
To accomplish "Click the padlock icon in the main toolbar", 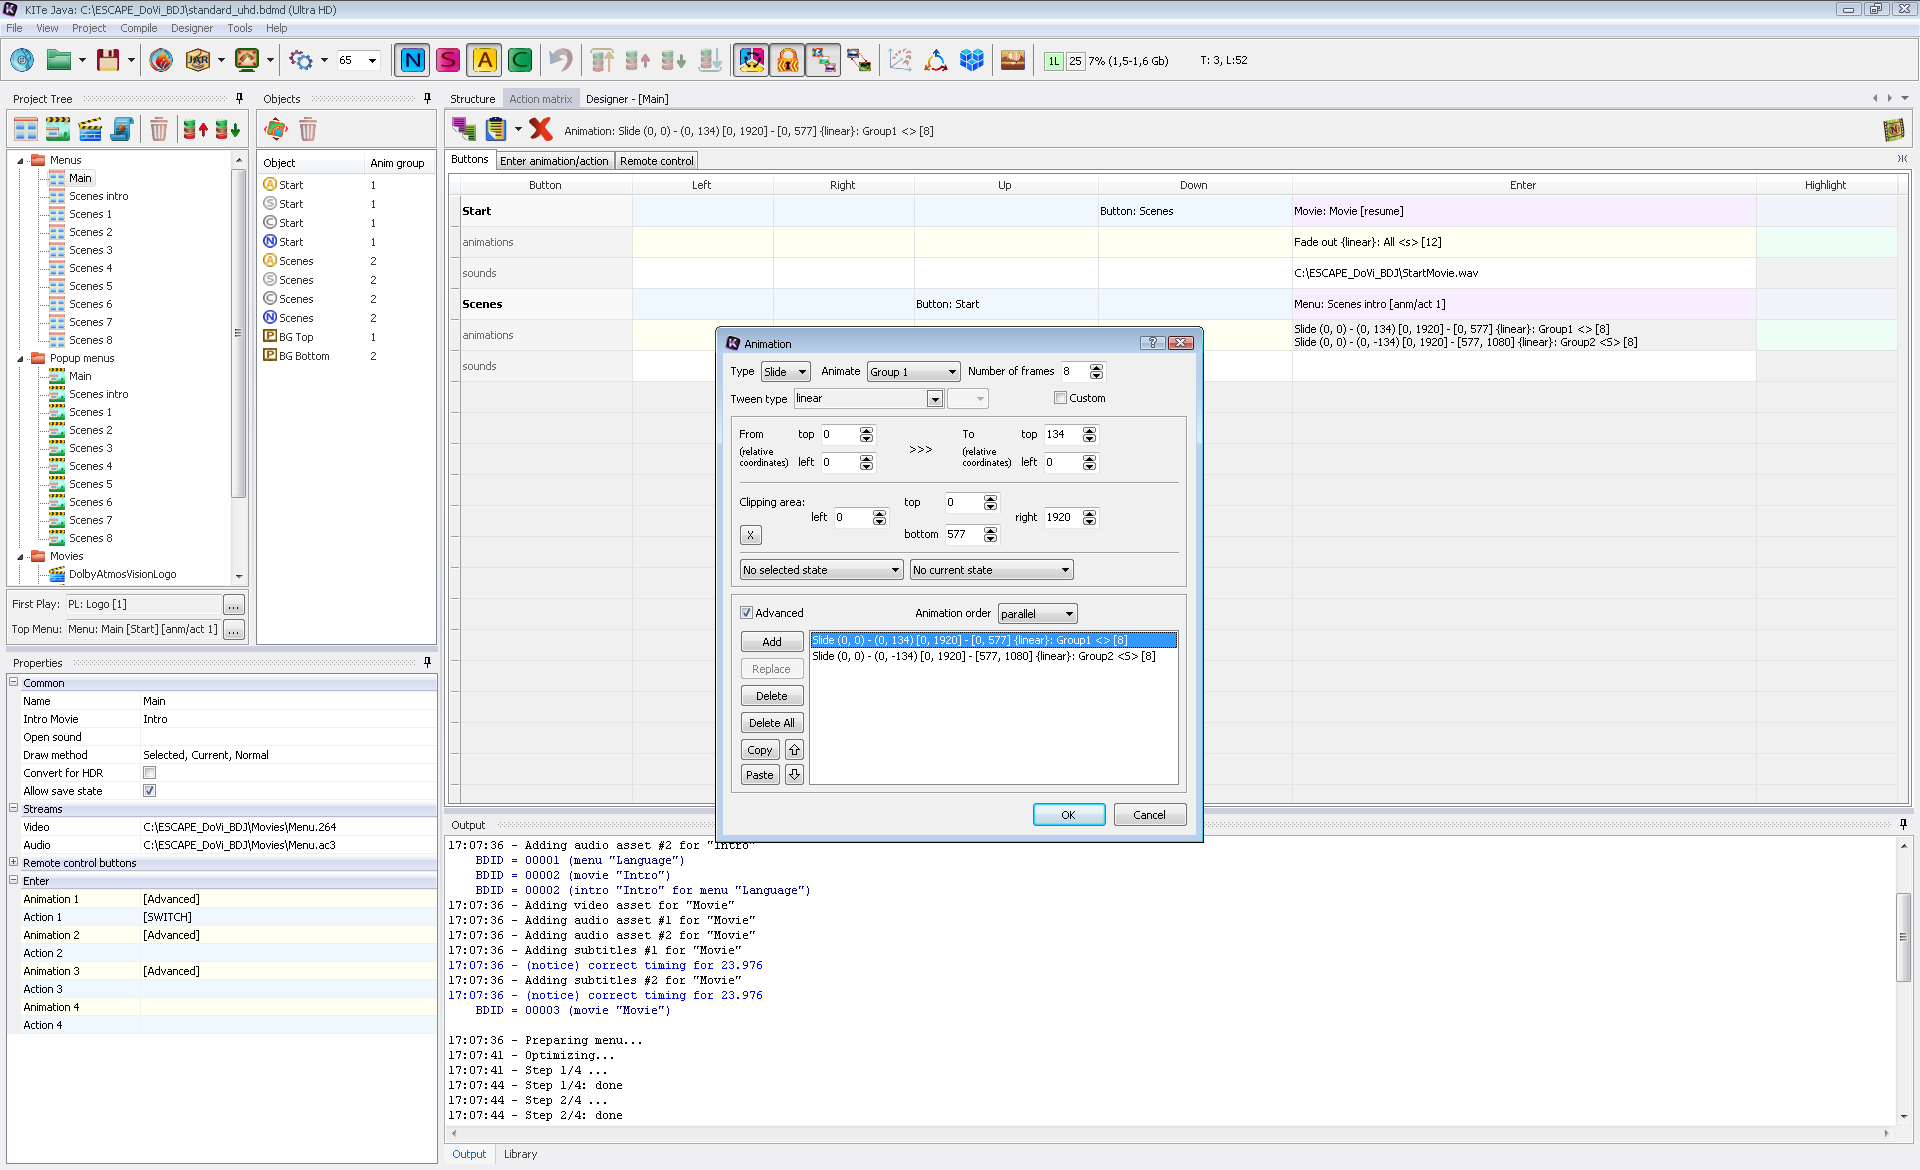I will coord(788,61).
